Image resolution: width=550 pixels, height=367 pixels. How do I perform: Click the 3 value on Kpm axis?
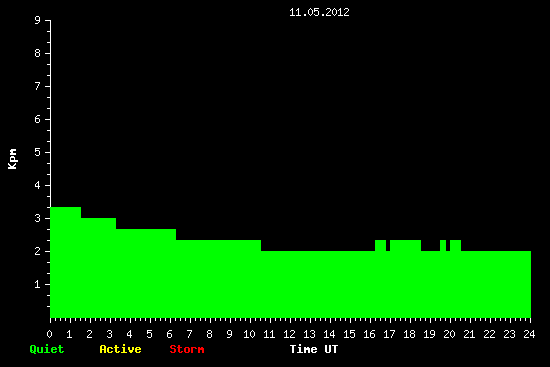click(x=38, y=218)
